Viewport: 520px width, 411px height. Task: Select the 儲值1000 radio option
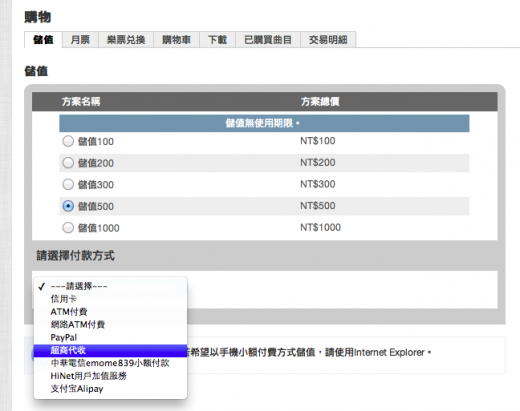(68, 228)
